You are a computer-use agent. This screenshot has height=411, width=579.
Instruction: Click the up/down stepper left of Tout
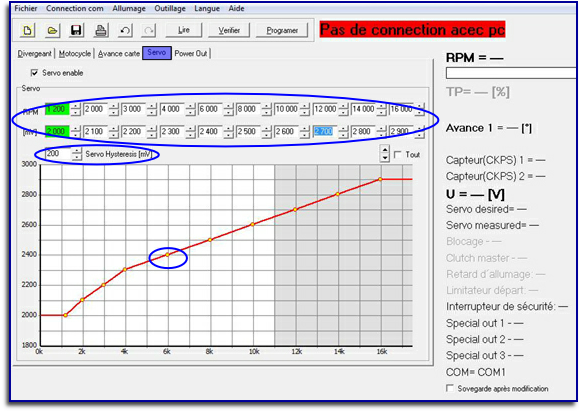(x=384, y=154)
